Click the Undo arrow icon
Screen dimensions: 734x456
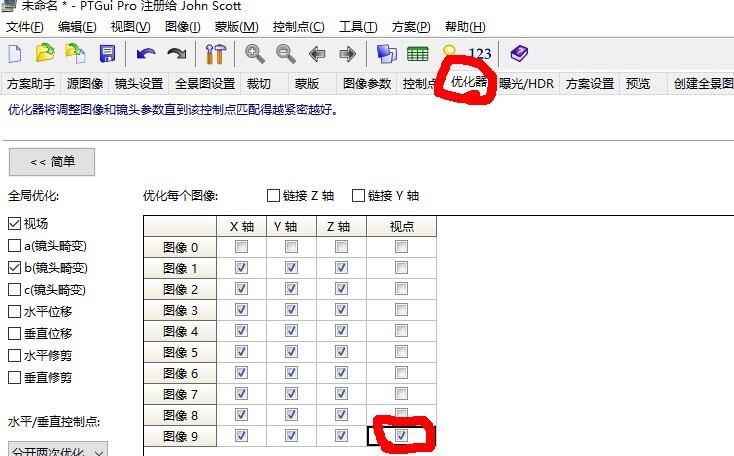click(x=146, y=54)
